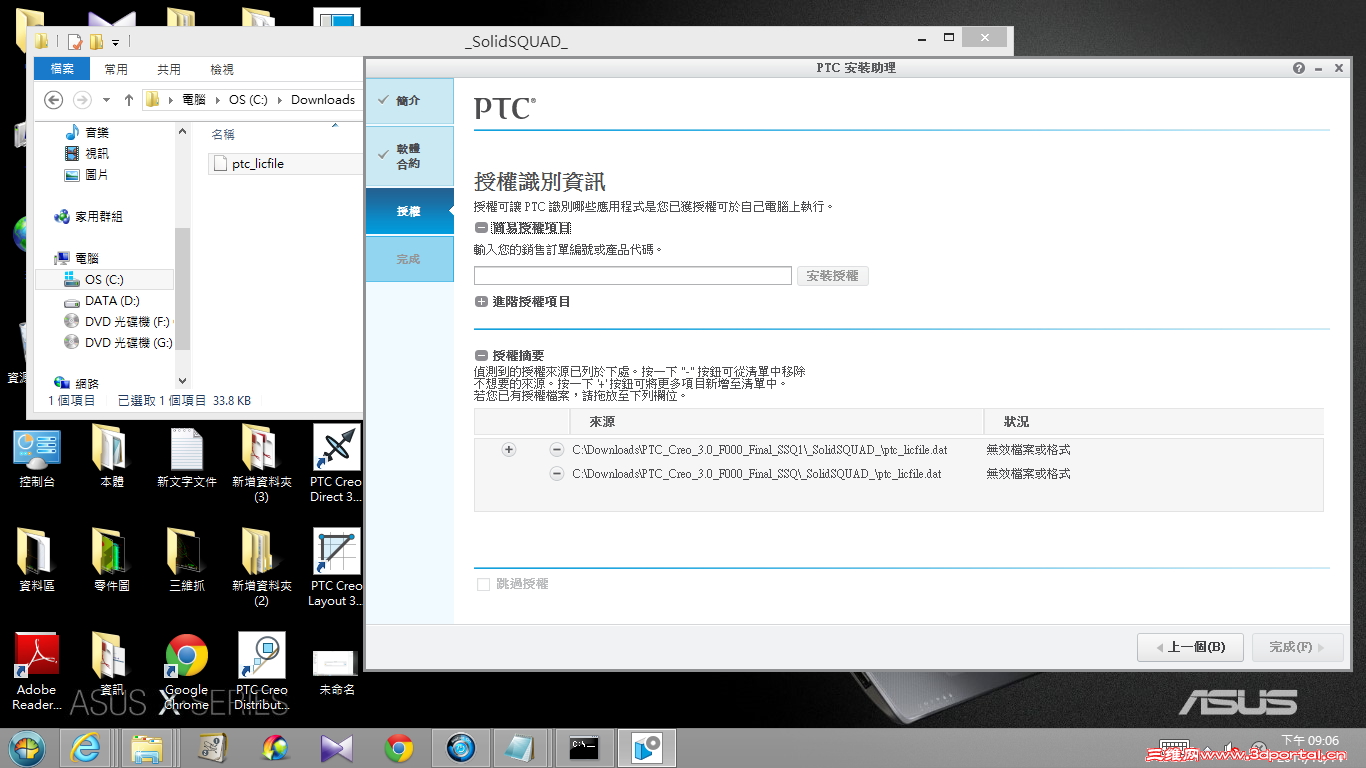Select the 軟體合約 step in sidebar
Screen dimensions: 1366x768
409,156
